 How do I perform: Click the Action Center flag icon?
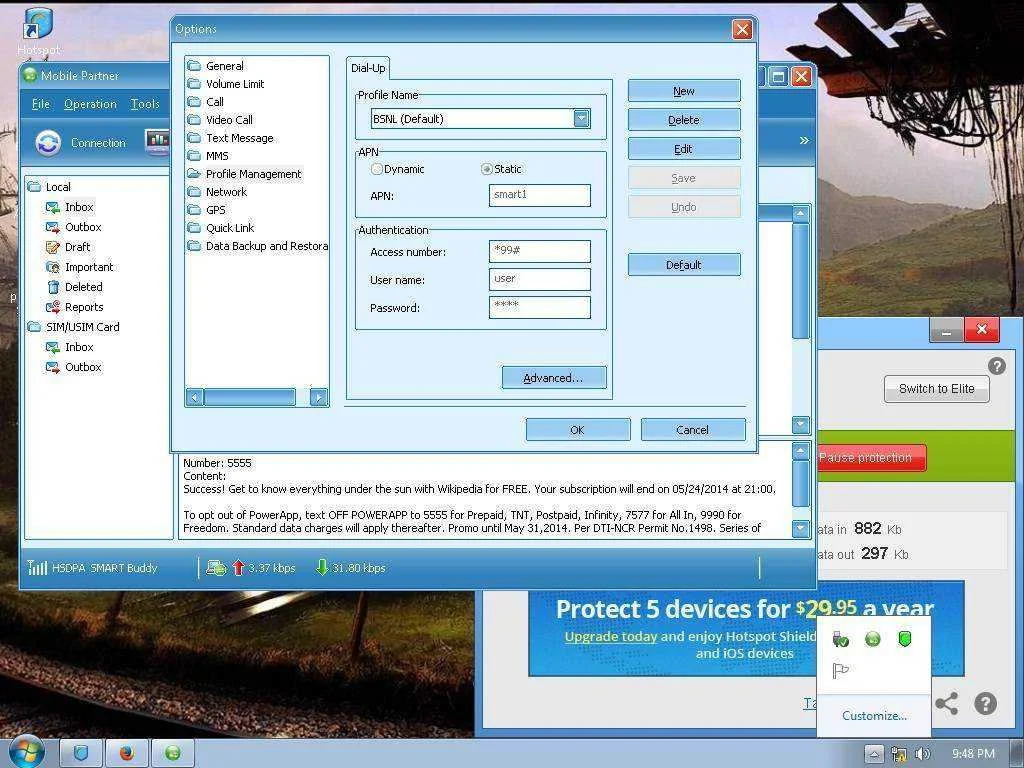pyautogui.click(x=840, y=671)
